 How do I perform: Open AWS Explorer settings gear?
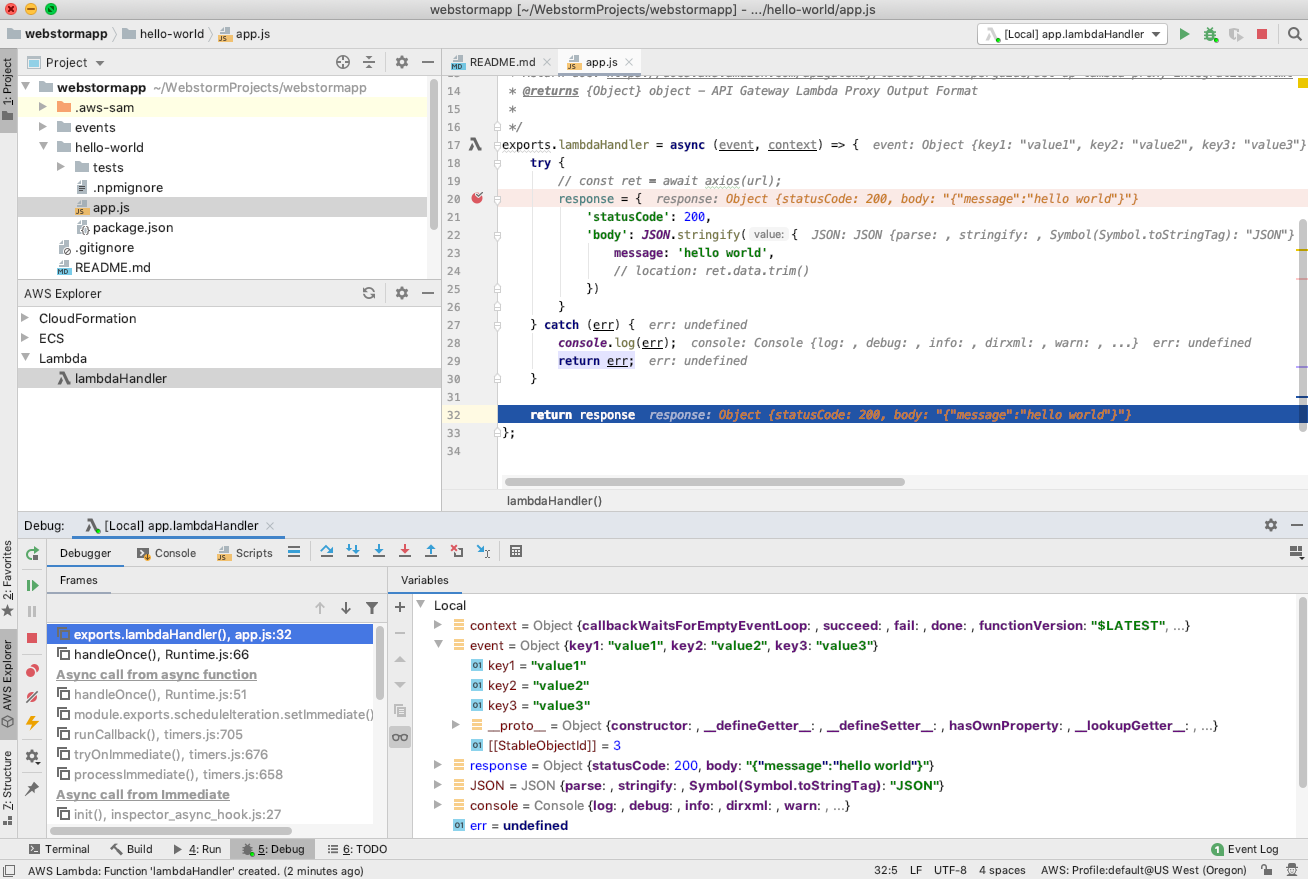pyautogui.click(x=402, y=293)
